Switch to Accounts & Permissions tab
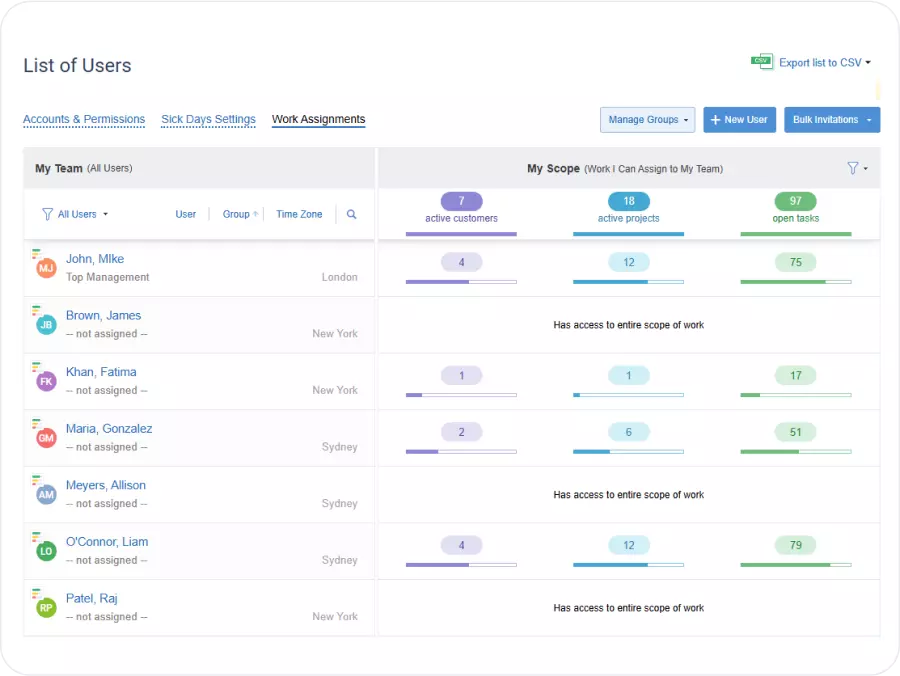900x676 pixels. pos(84,119)
